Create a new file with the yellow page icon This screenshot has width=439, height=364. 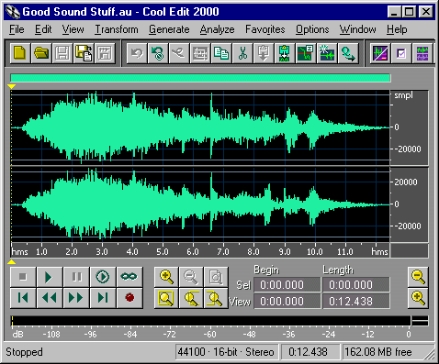click(x=20, y=53)
